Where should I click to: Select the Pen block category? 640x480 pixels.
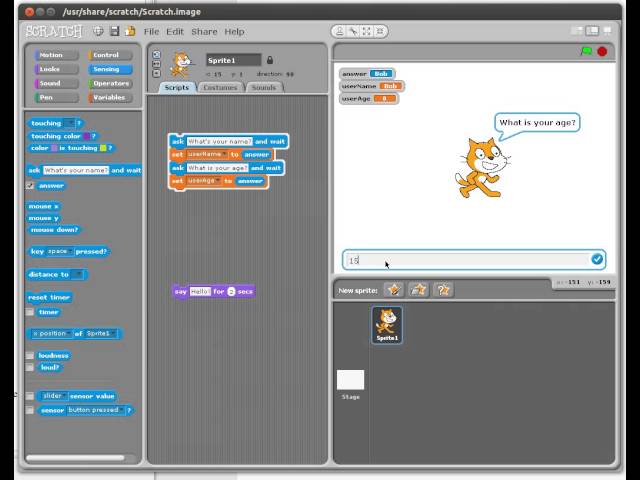point(56,98)
